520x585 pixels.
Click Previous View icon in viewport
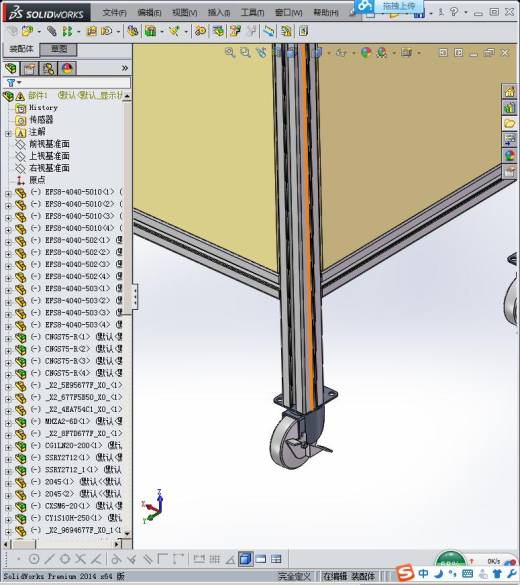click(261, 53)
